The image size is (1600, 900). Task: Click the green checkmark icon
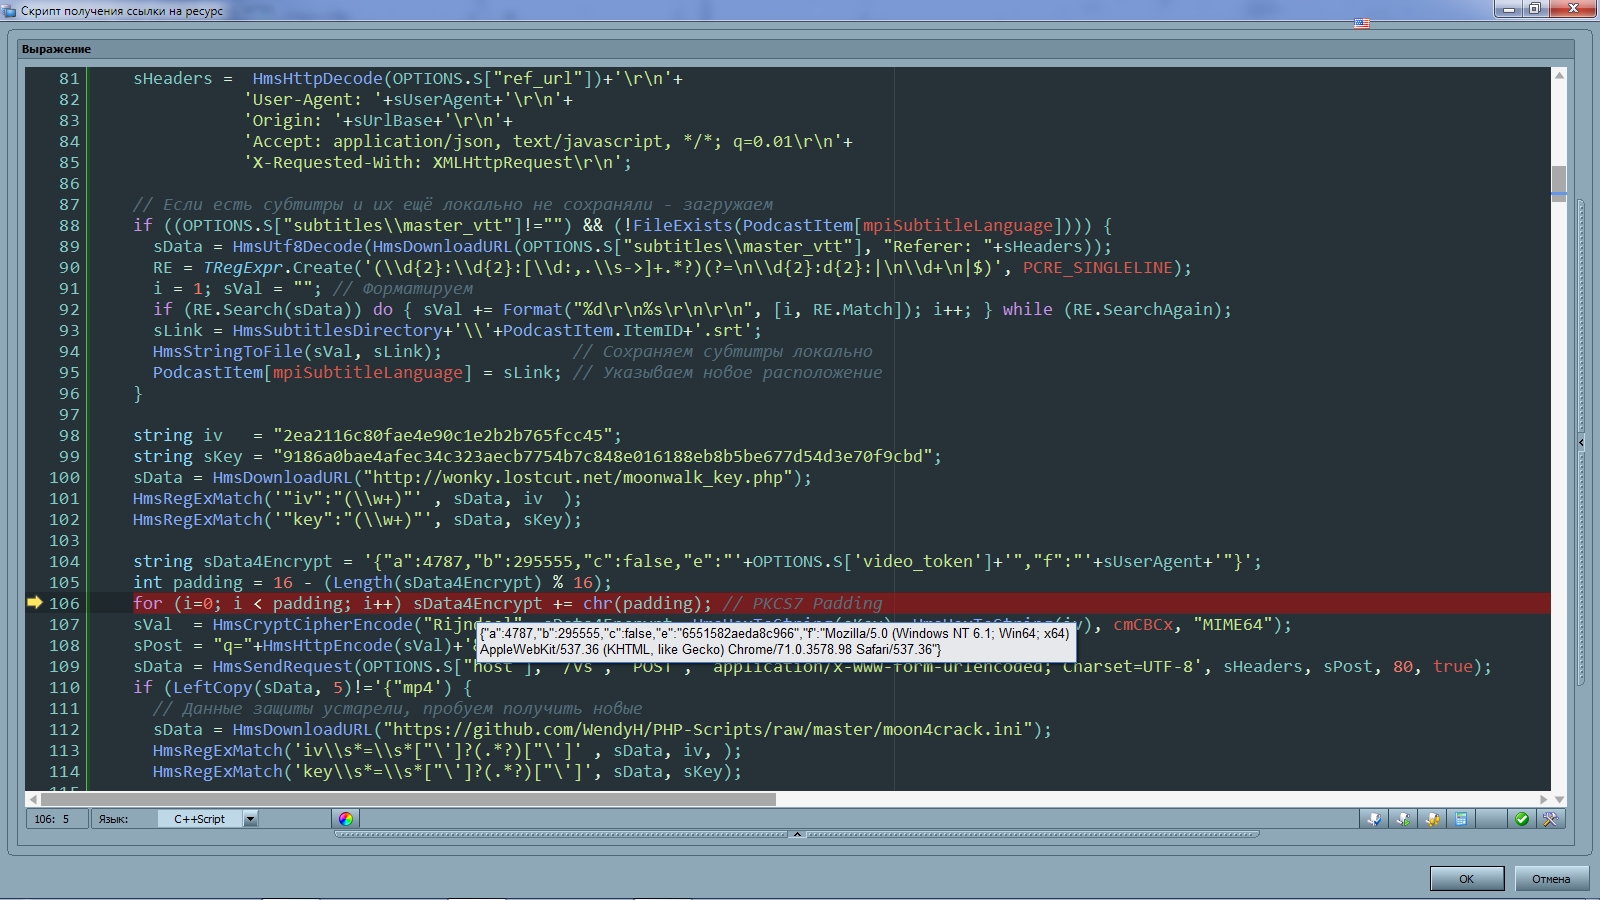tap(1521, 819)
